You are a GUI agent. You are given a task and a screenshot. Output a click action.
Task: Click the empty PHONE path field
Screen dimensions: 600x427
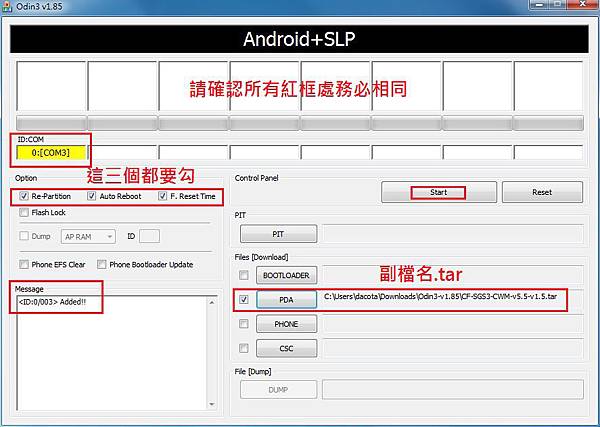453,324
